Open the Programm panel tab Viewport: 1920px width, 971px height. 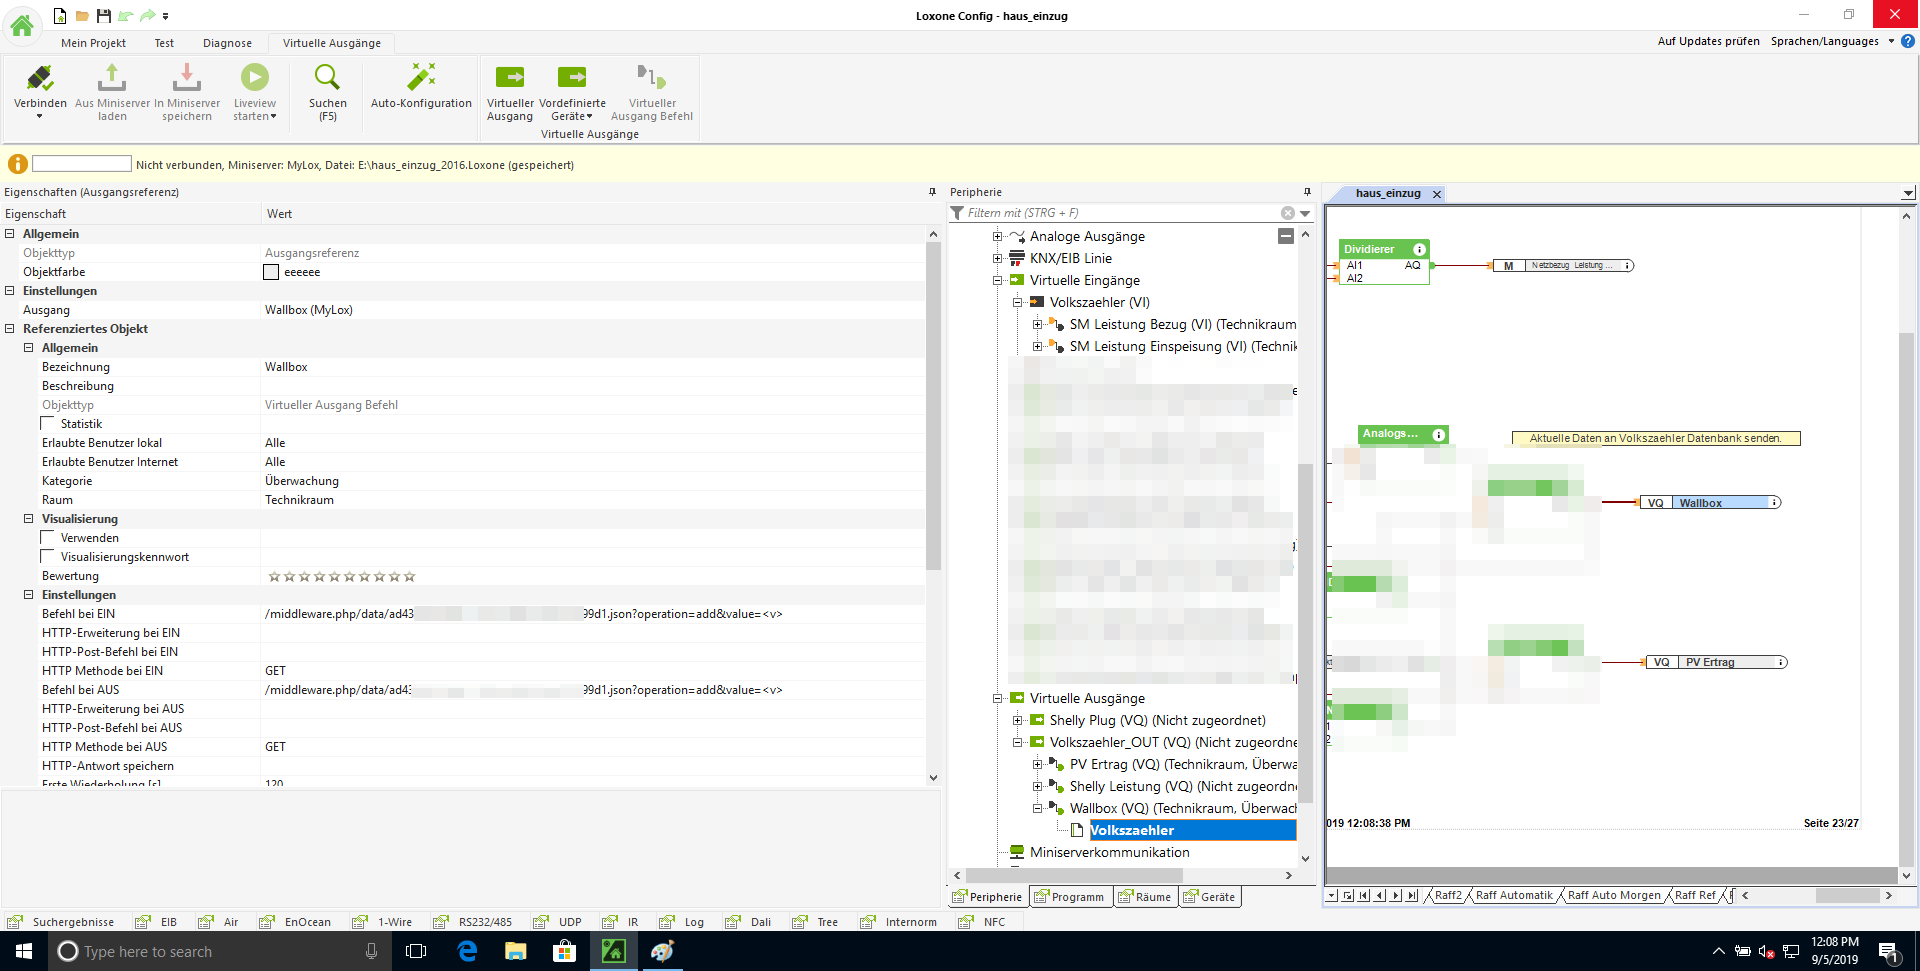[x=1069, y=897]
